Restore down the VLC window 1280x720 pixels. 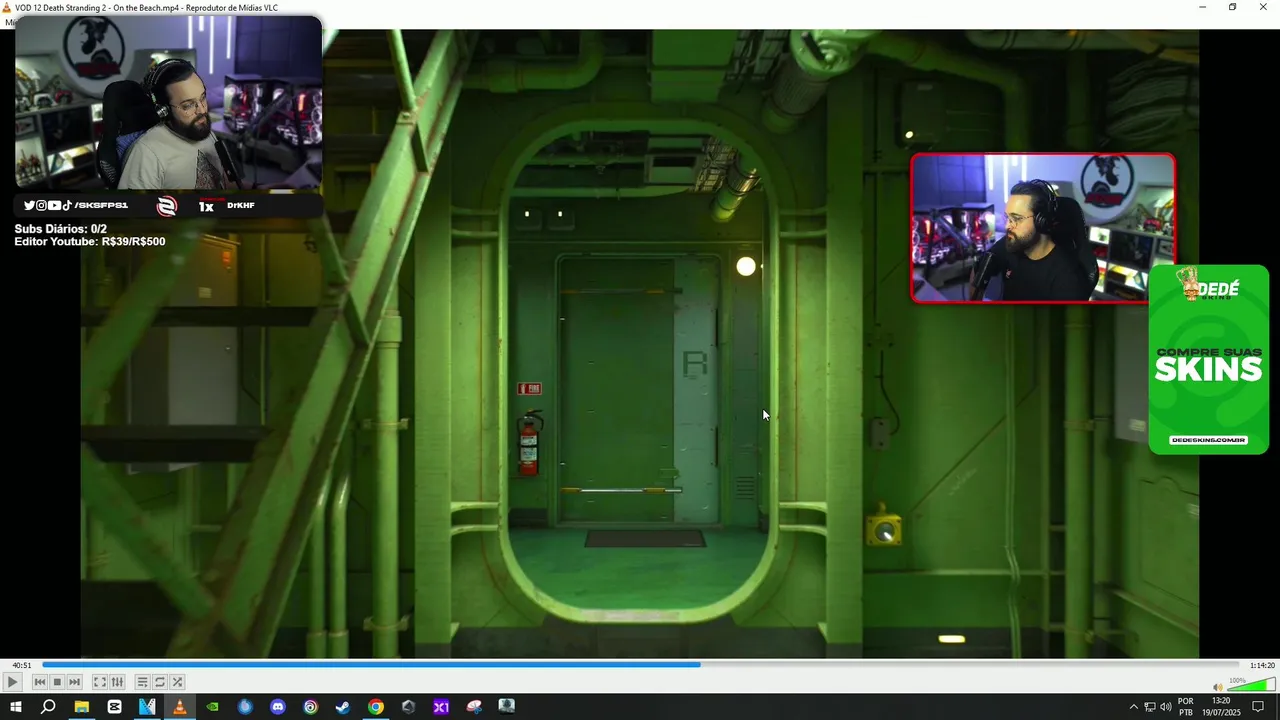pyautogui.click(x=1232, y=7)
